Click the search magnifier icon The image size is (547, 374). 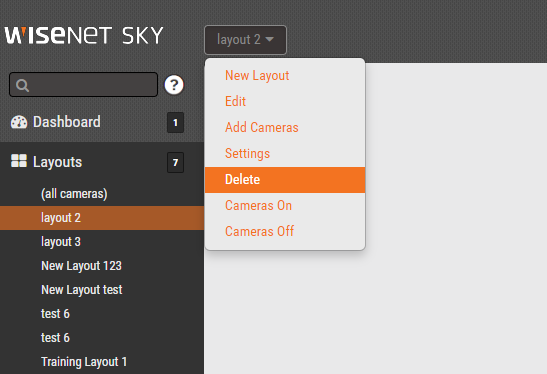tap(22, 85)
